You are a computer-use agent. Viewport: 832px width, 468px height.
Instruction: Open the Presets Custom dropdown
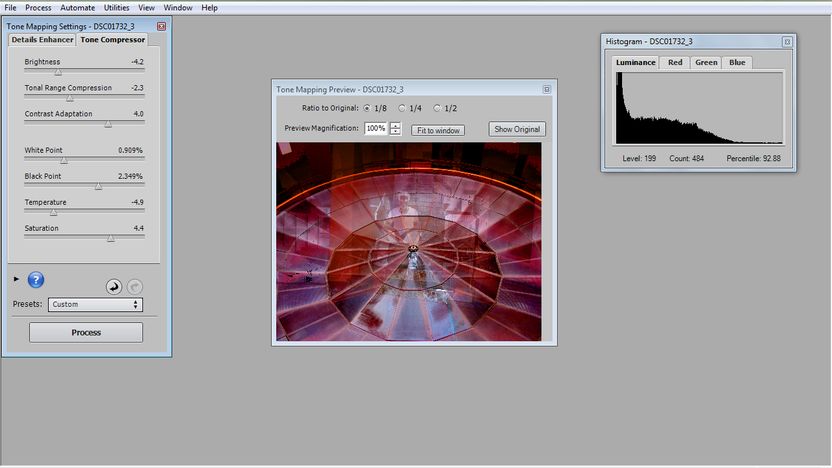(95, 305)
